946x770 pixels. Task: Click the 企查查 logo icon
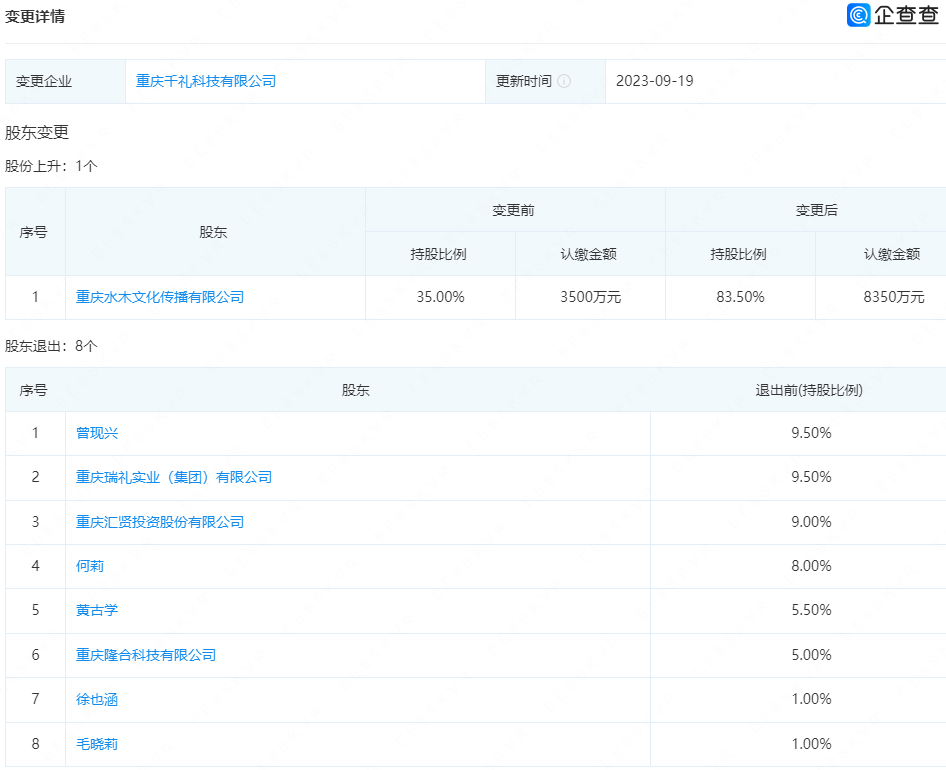pos(859,15)
